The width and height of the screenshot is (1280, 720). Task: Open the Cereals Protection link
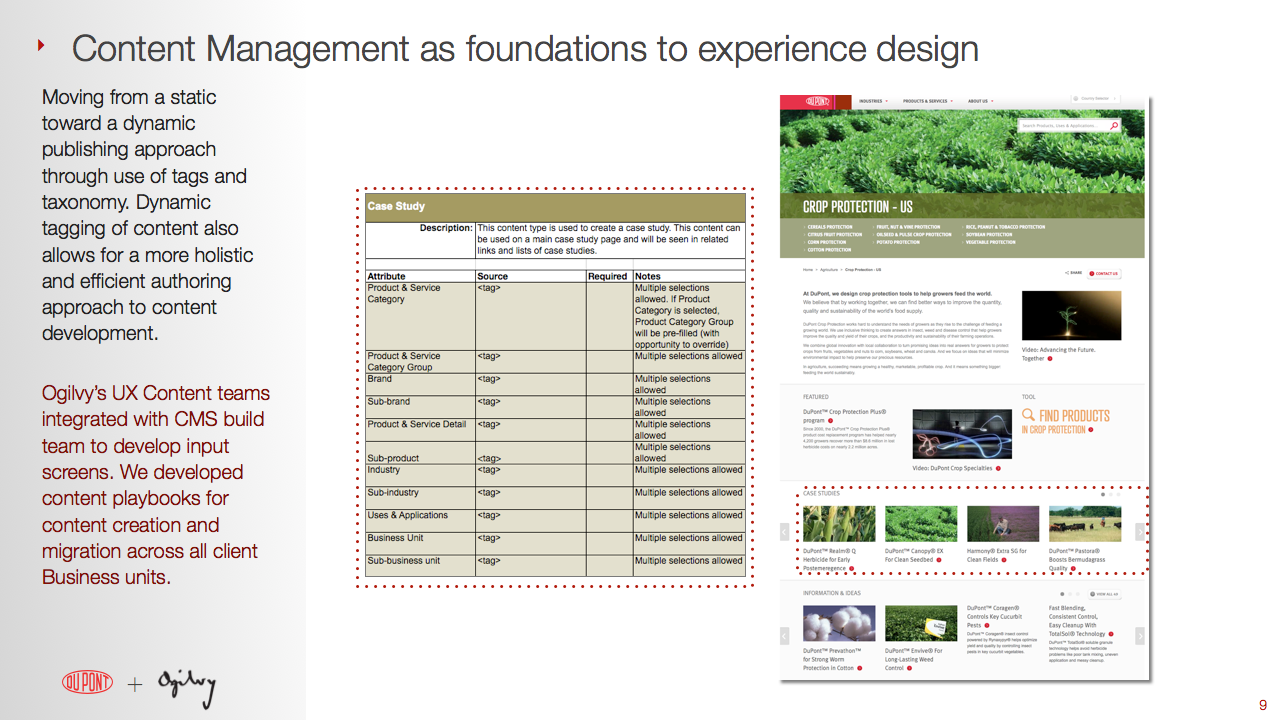[831, 227]
